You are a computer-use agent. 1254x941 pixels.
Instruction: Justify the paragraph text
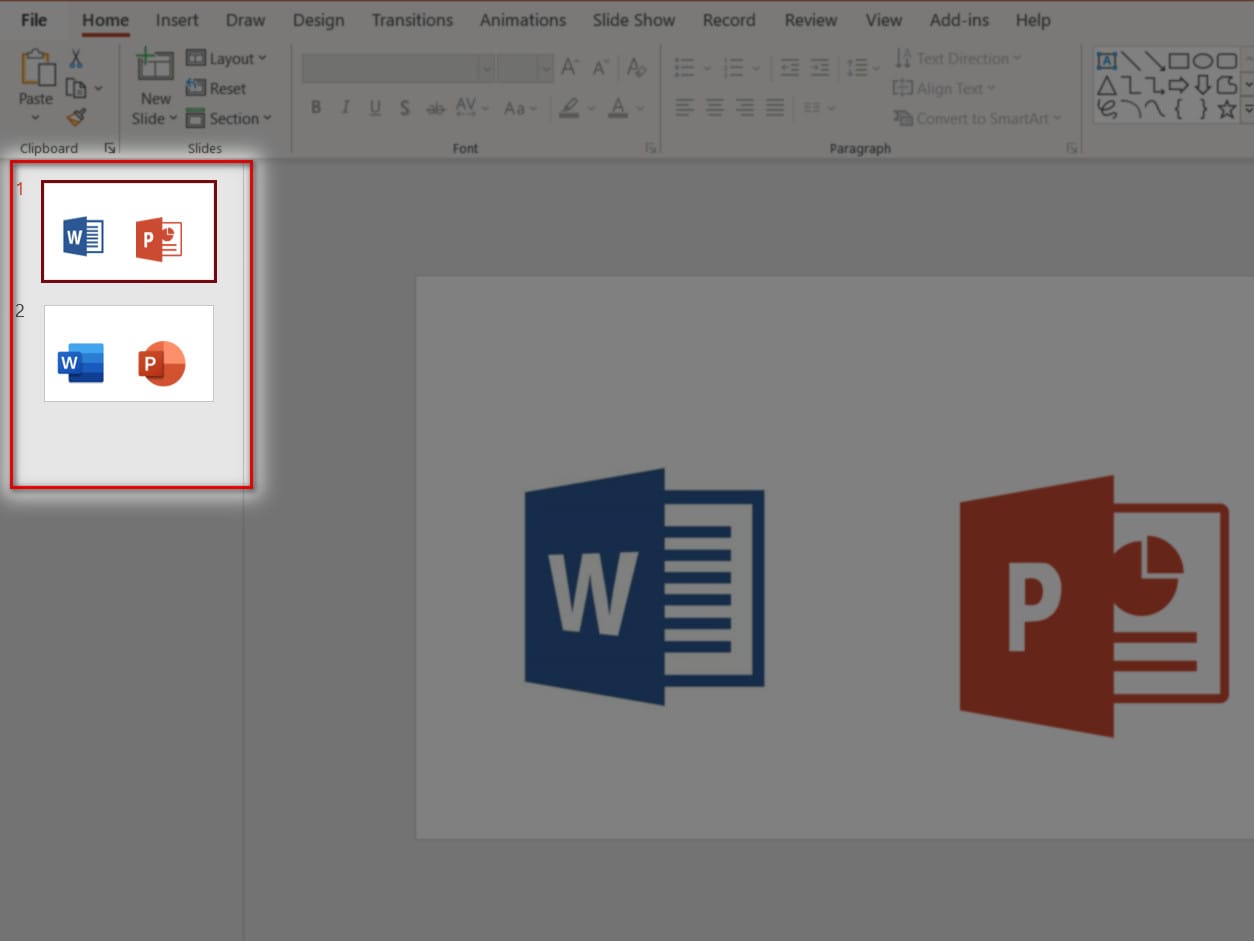[774, 107]
